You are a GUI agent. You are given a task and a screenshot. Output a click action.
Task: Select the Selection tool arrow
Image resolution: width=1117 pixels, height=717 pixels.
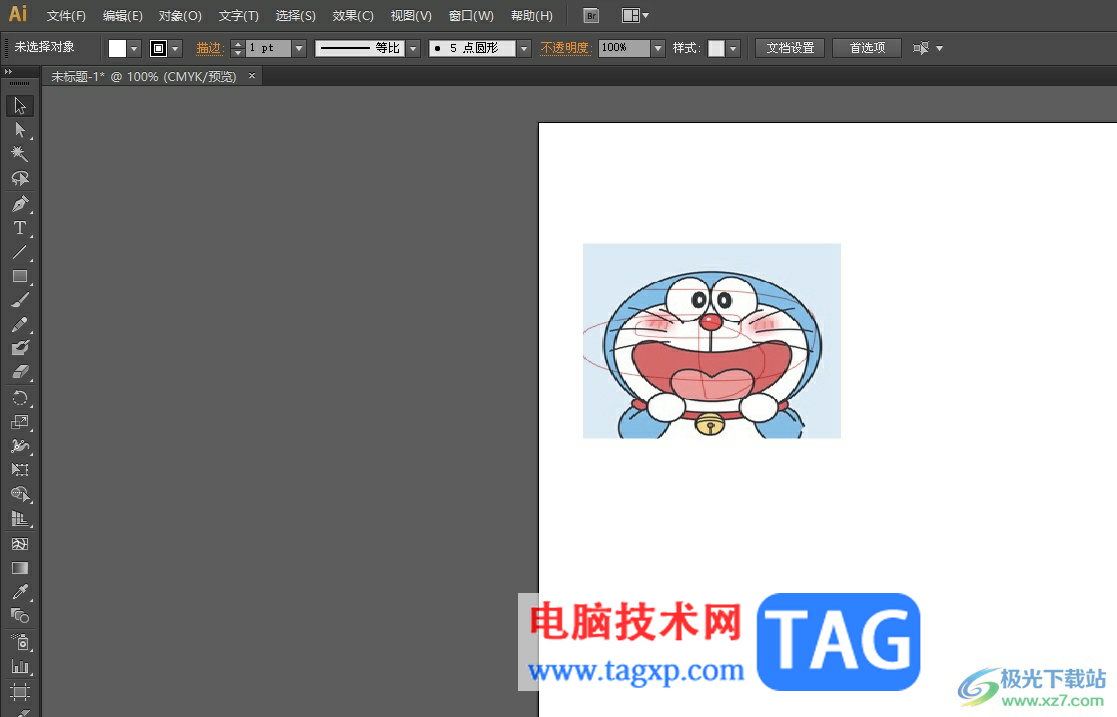click(20, 105)
